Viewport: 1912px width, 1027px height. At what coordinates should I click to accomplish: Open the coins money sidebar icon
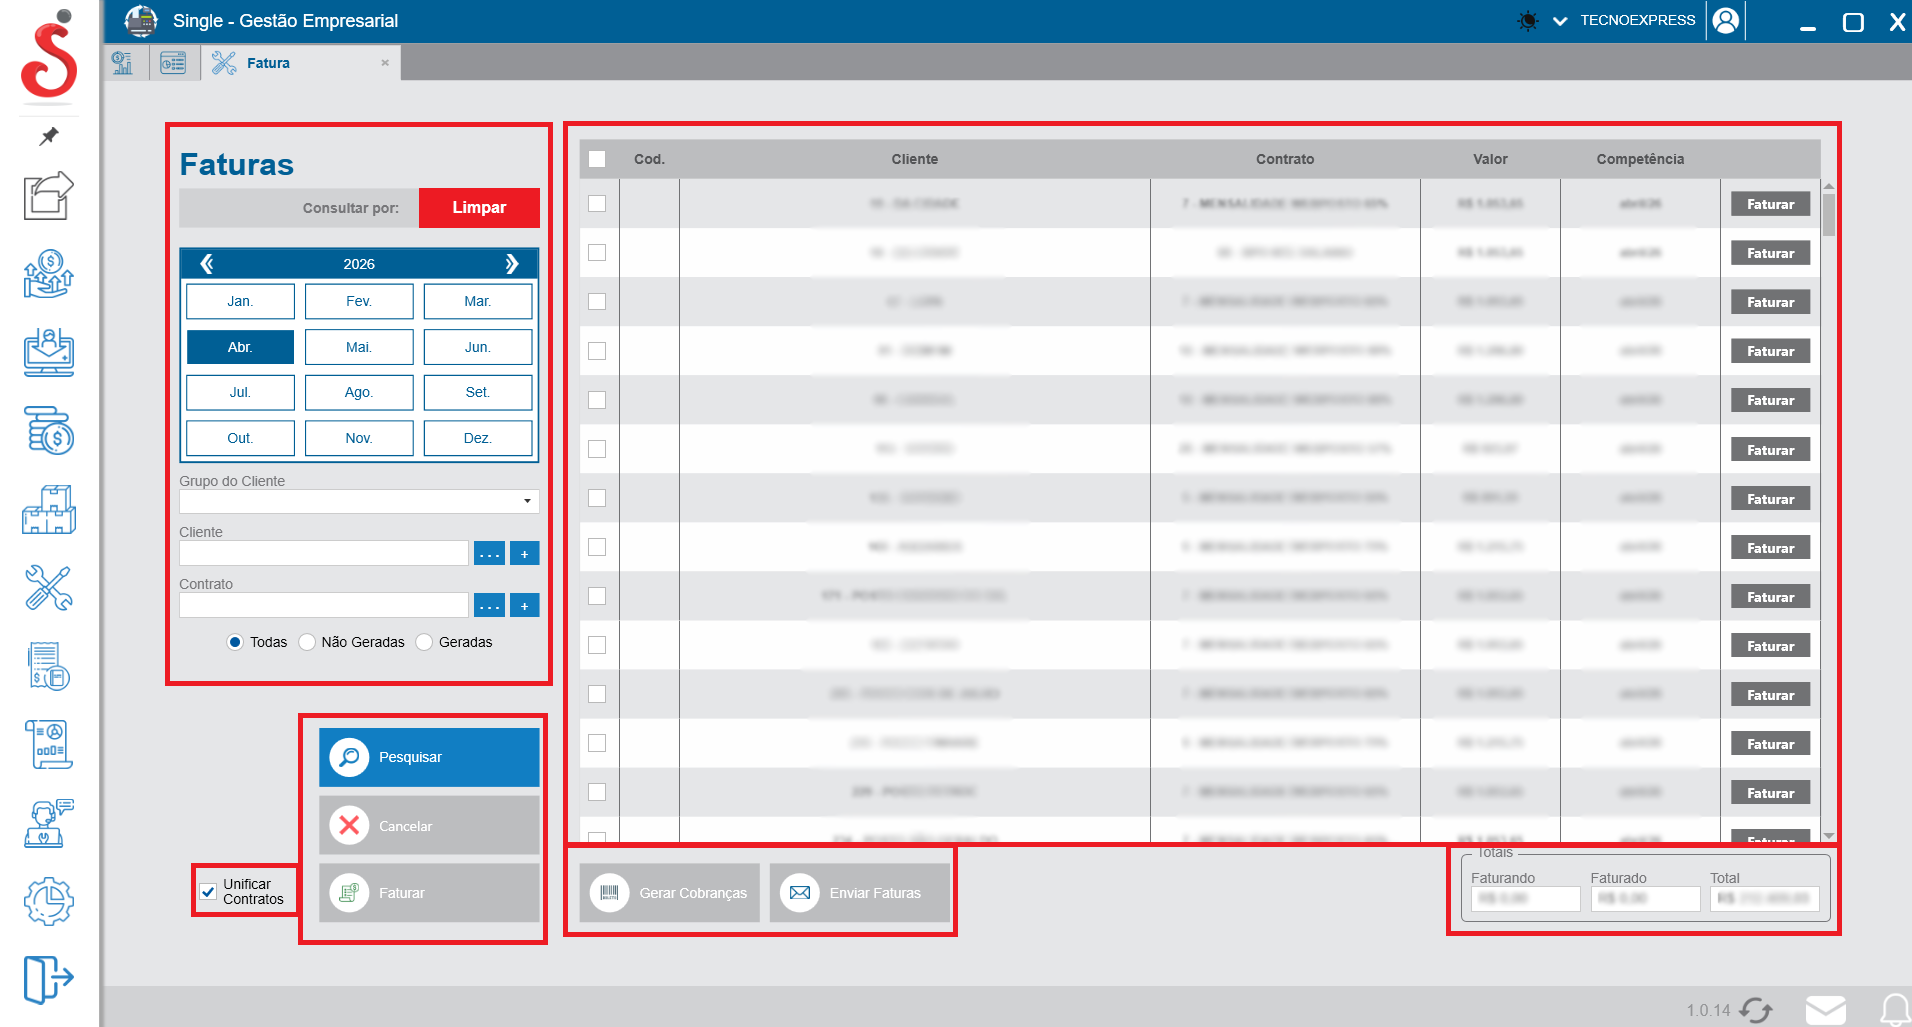[49, 431]
